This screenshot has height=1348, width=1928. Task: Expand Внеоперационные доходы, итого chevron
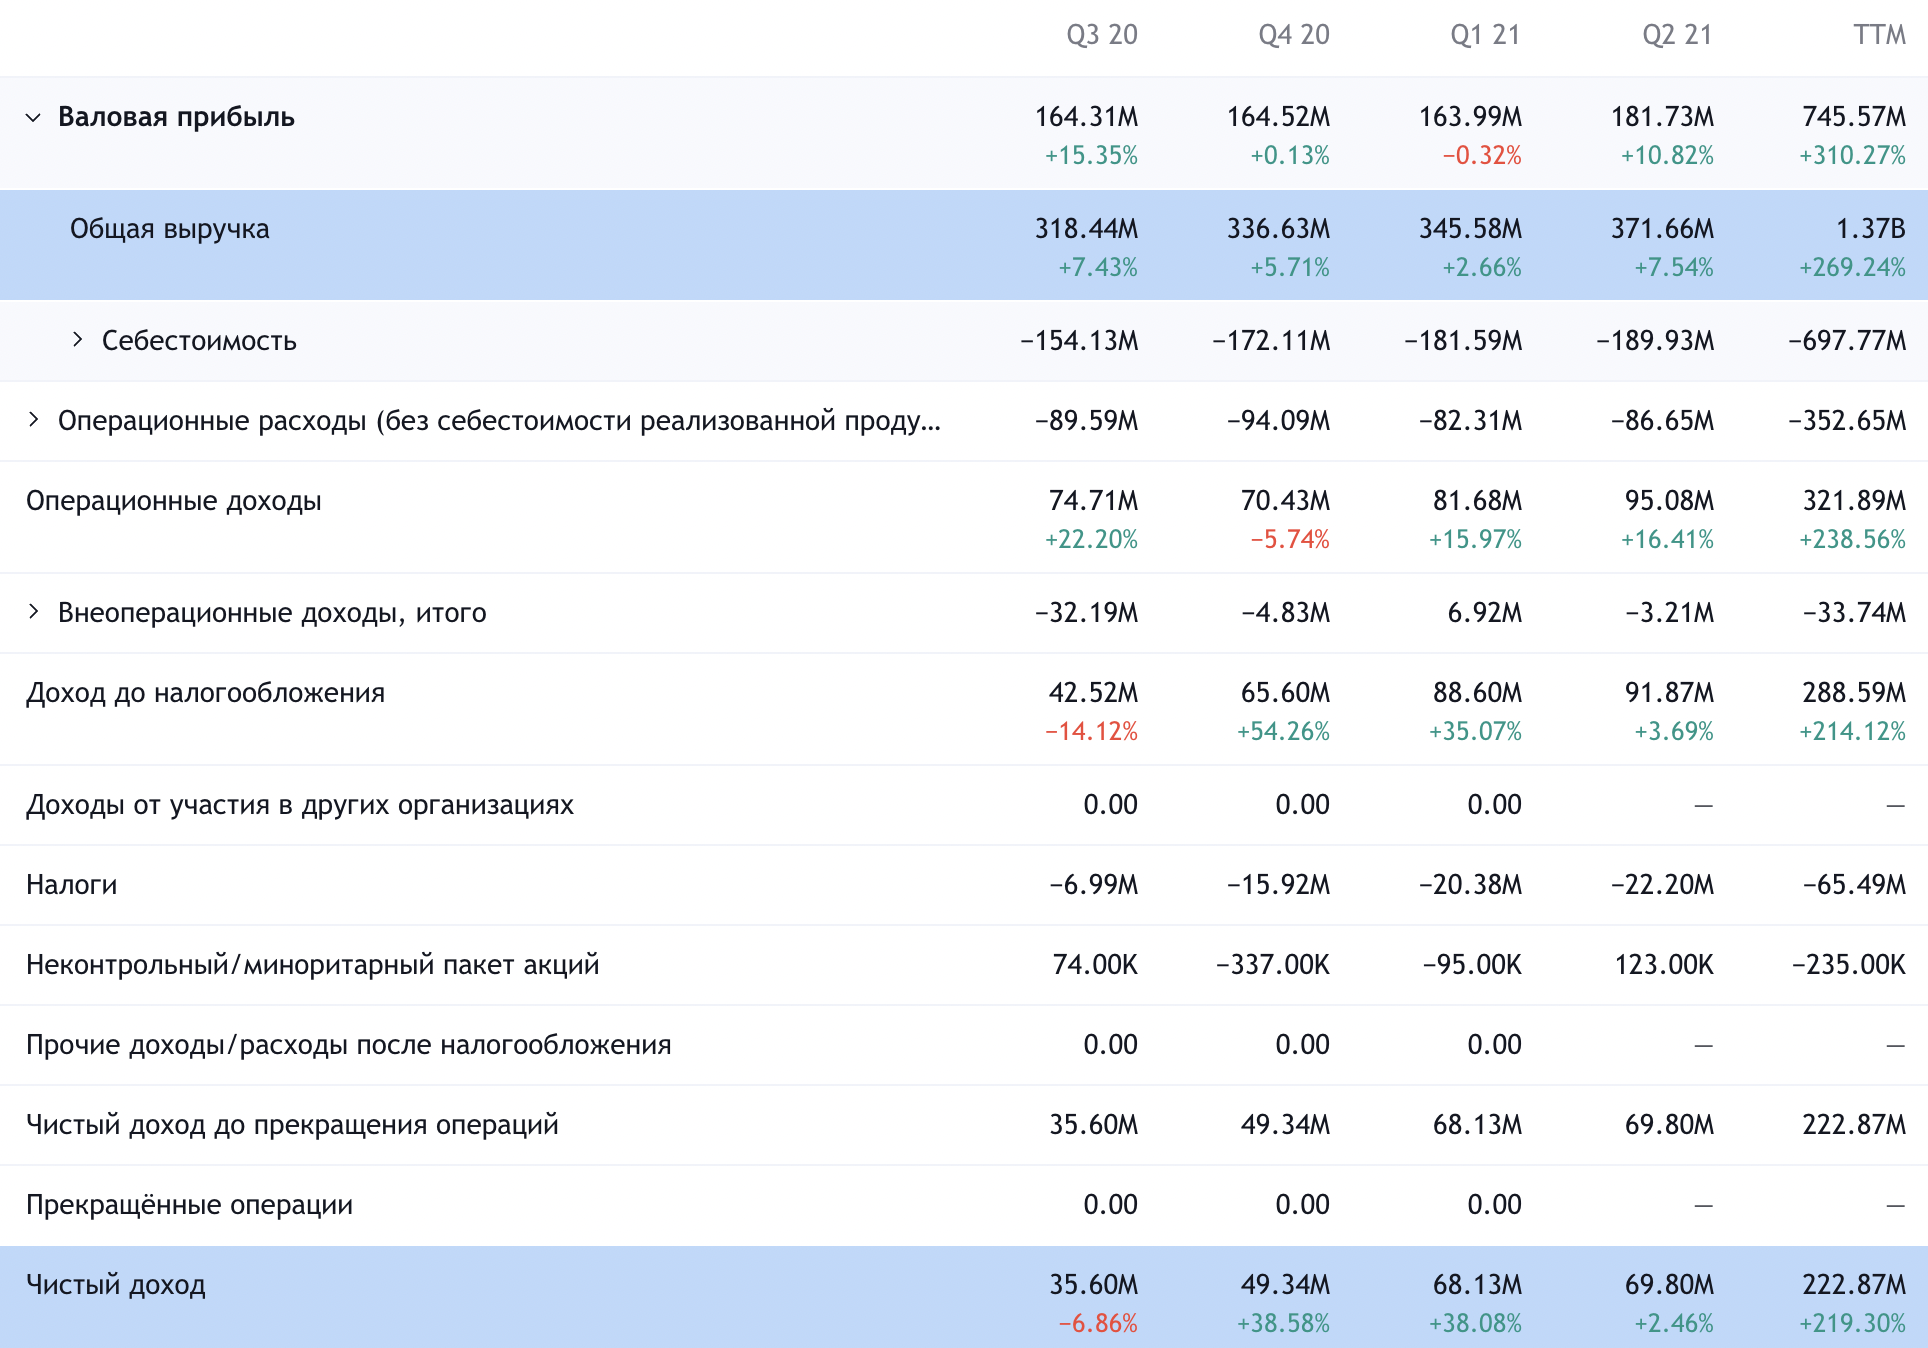coord(33,612)
